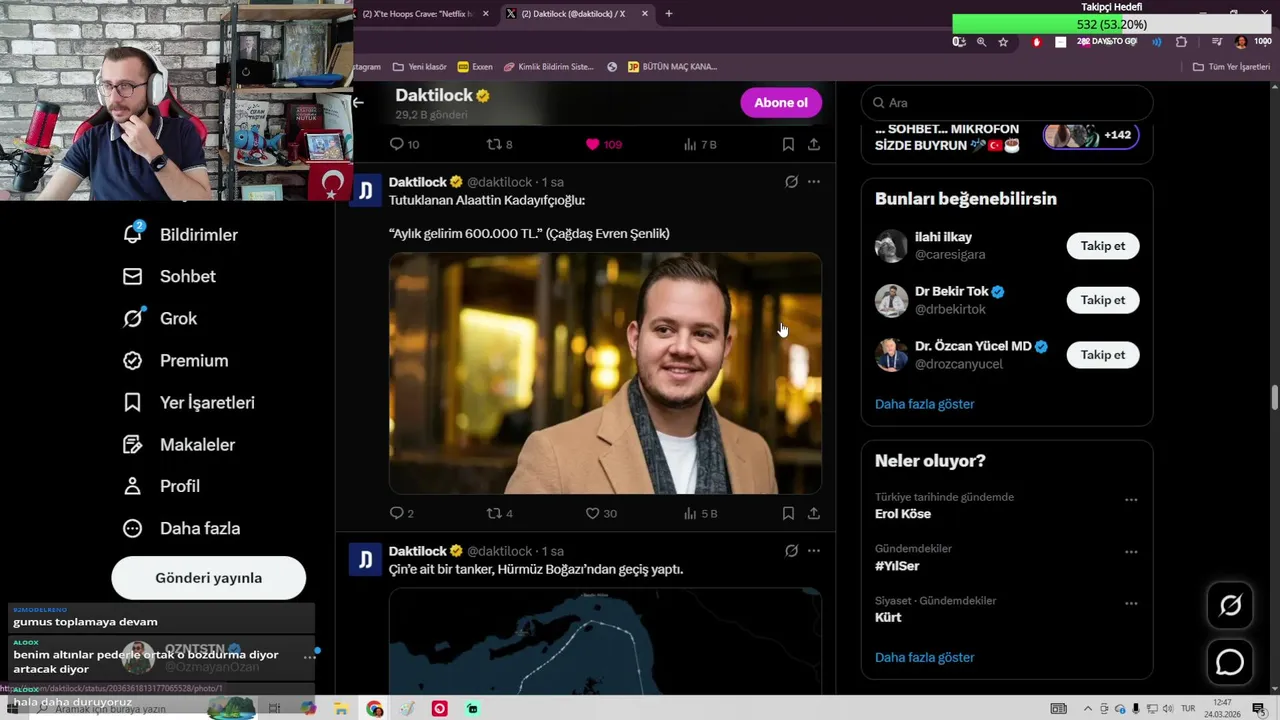Open more options for Erol Köse trend
This screenshot has width=1280, height=720.
1131,500
